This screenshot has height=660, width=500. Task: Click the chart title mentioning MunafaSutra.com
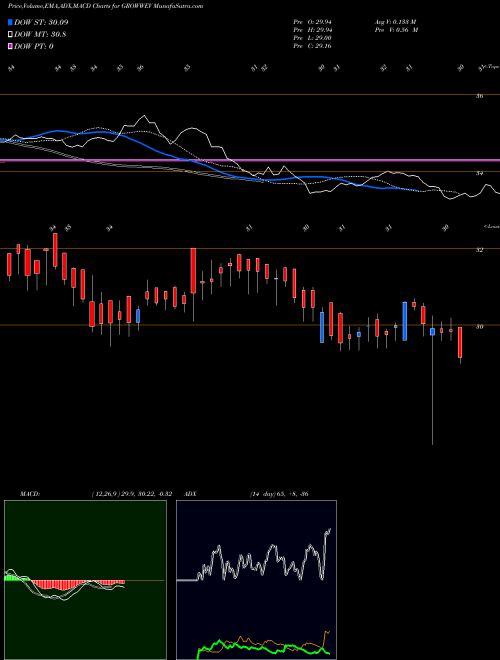[106, 7]
